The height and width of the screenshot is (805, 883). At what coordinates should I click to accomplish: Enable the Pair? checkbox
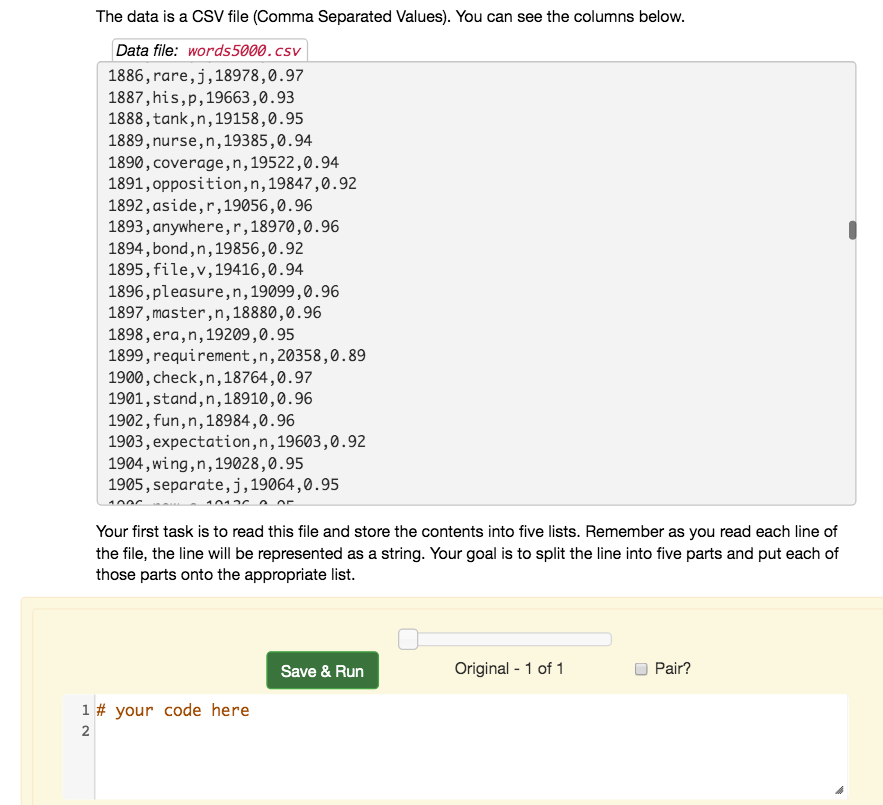click(641, 668)
